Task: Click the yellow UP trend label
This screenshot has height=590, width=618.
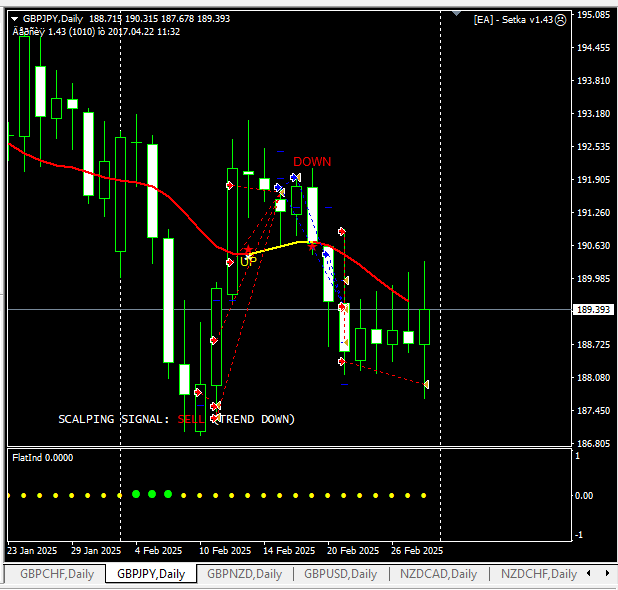Action: coord(248,261)
